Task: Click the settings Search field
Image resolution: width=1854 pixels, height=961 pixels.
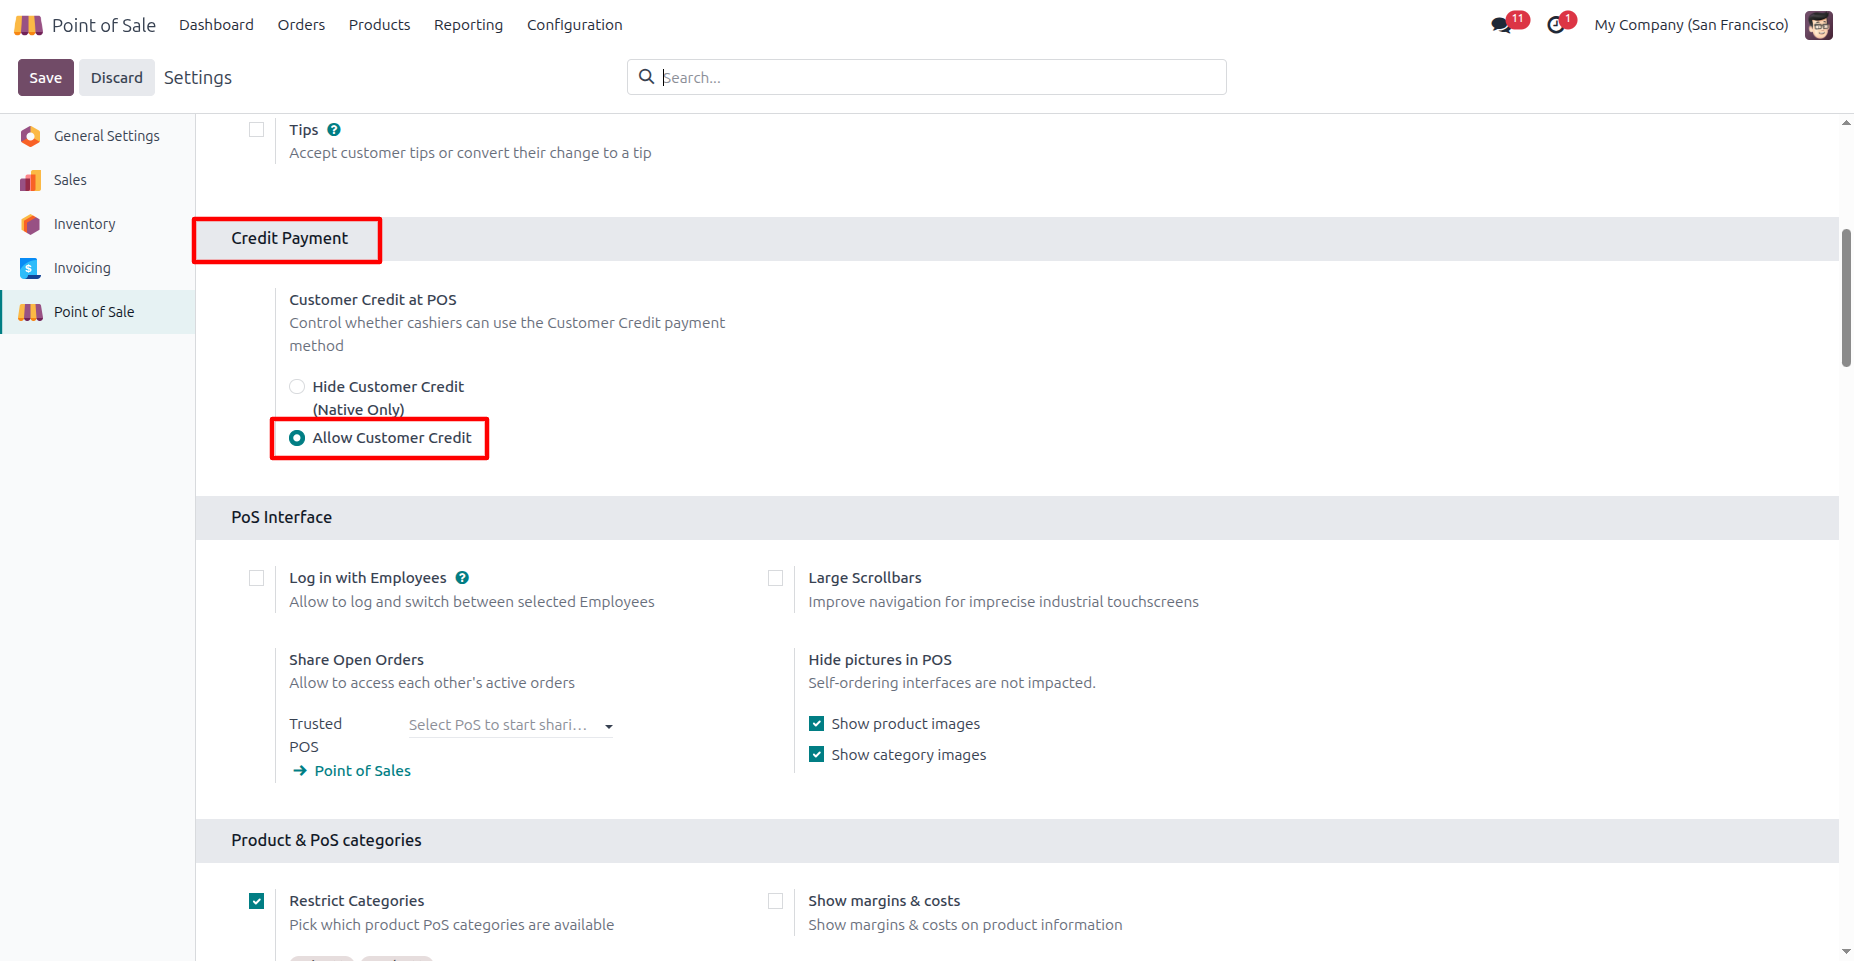Action: tap(927, 77)
